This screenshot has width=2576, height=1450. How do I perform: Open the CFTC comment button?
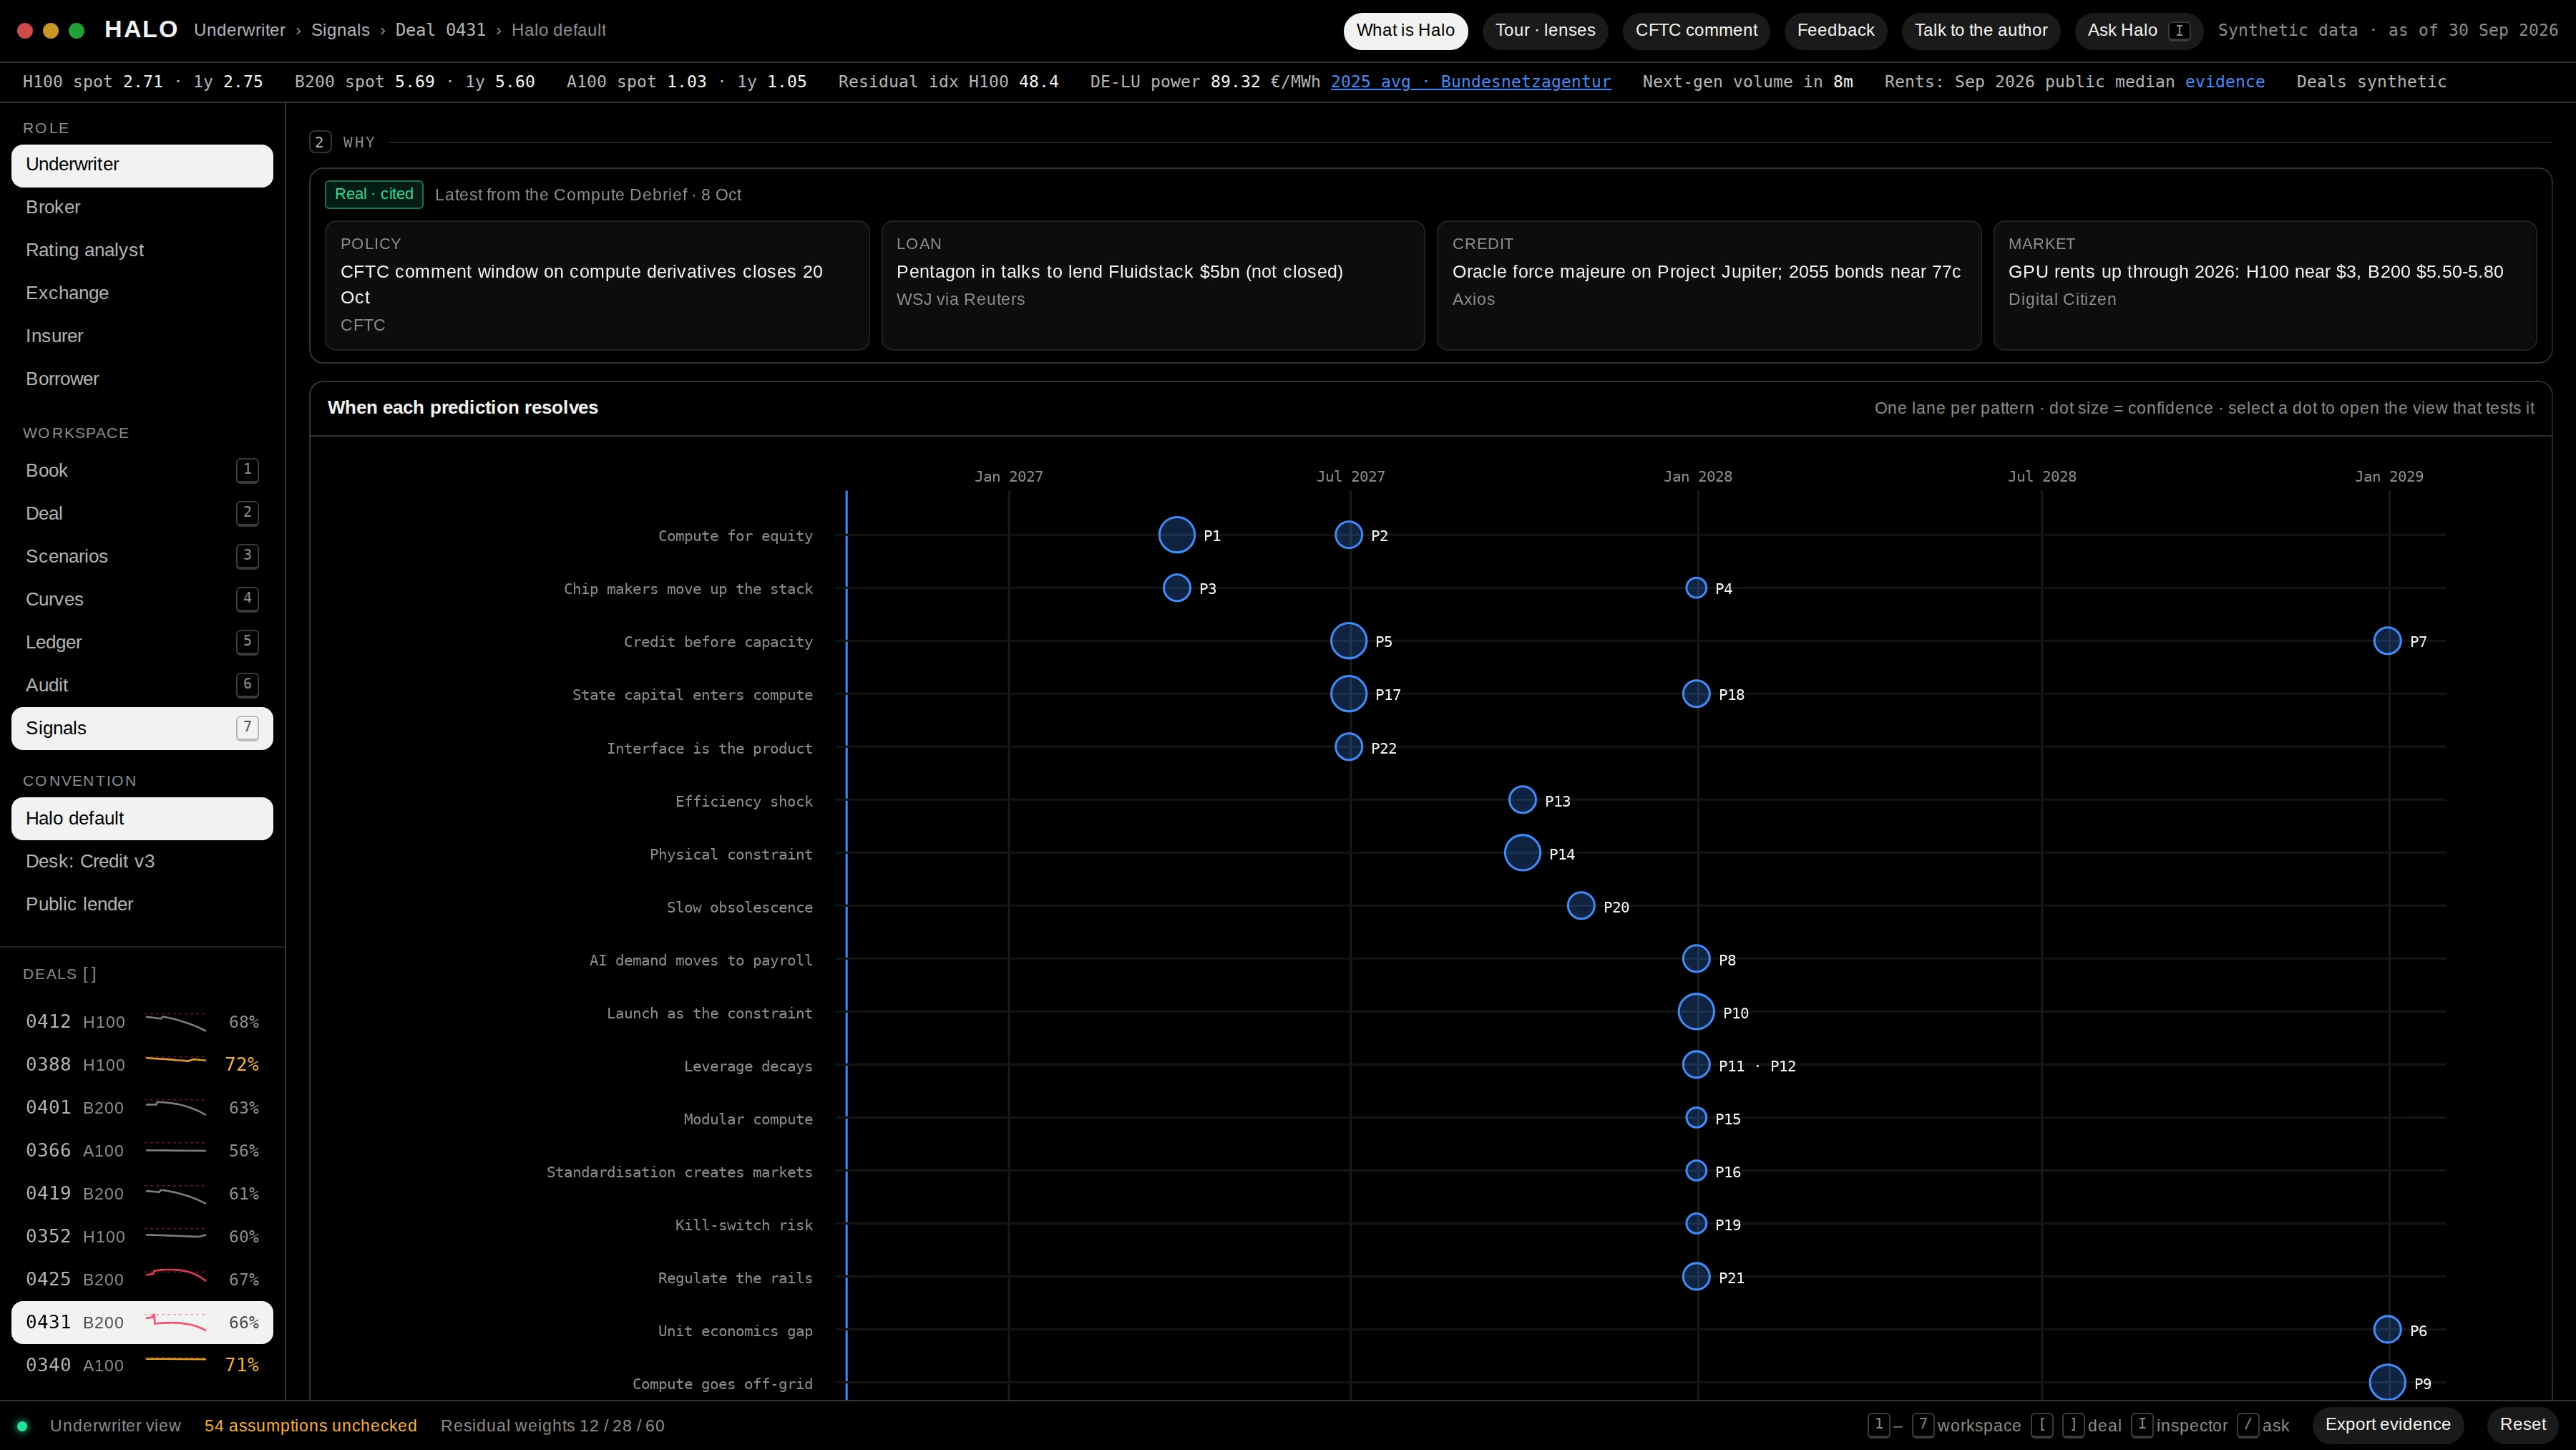coord(1696,30)
